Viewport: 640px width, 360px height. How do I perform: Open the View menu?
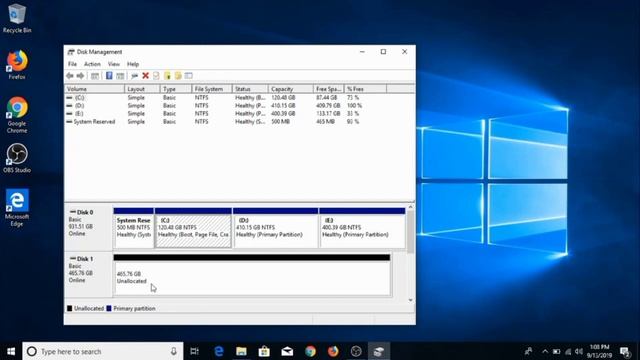114,64
